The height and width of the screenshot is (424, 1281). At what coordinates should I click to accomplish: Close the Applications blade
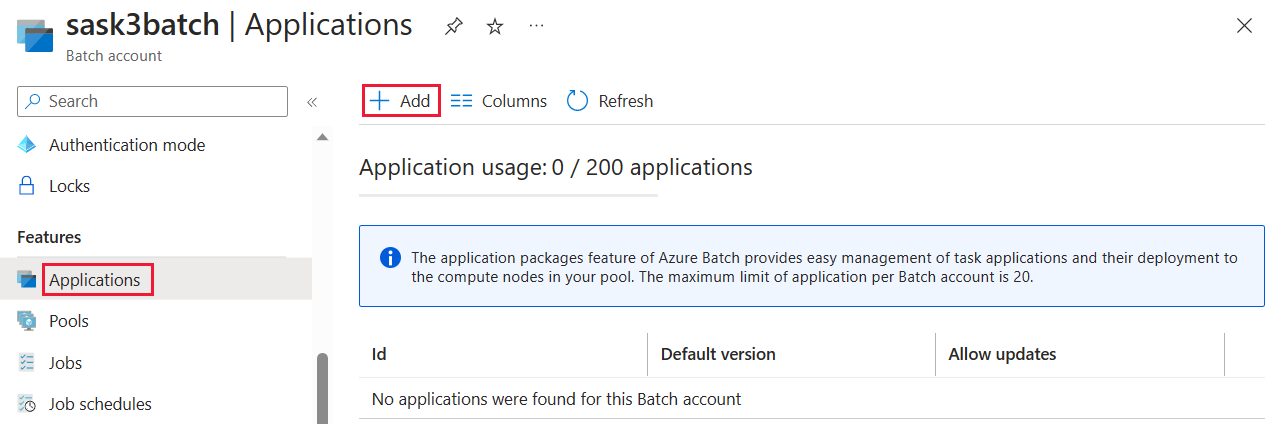[x=1244, y=26]
